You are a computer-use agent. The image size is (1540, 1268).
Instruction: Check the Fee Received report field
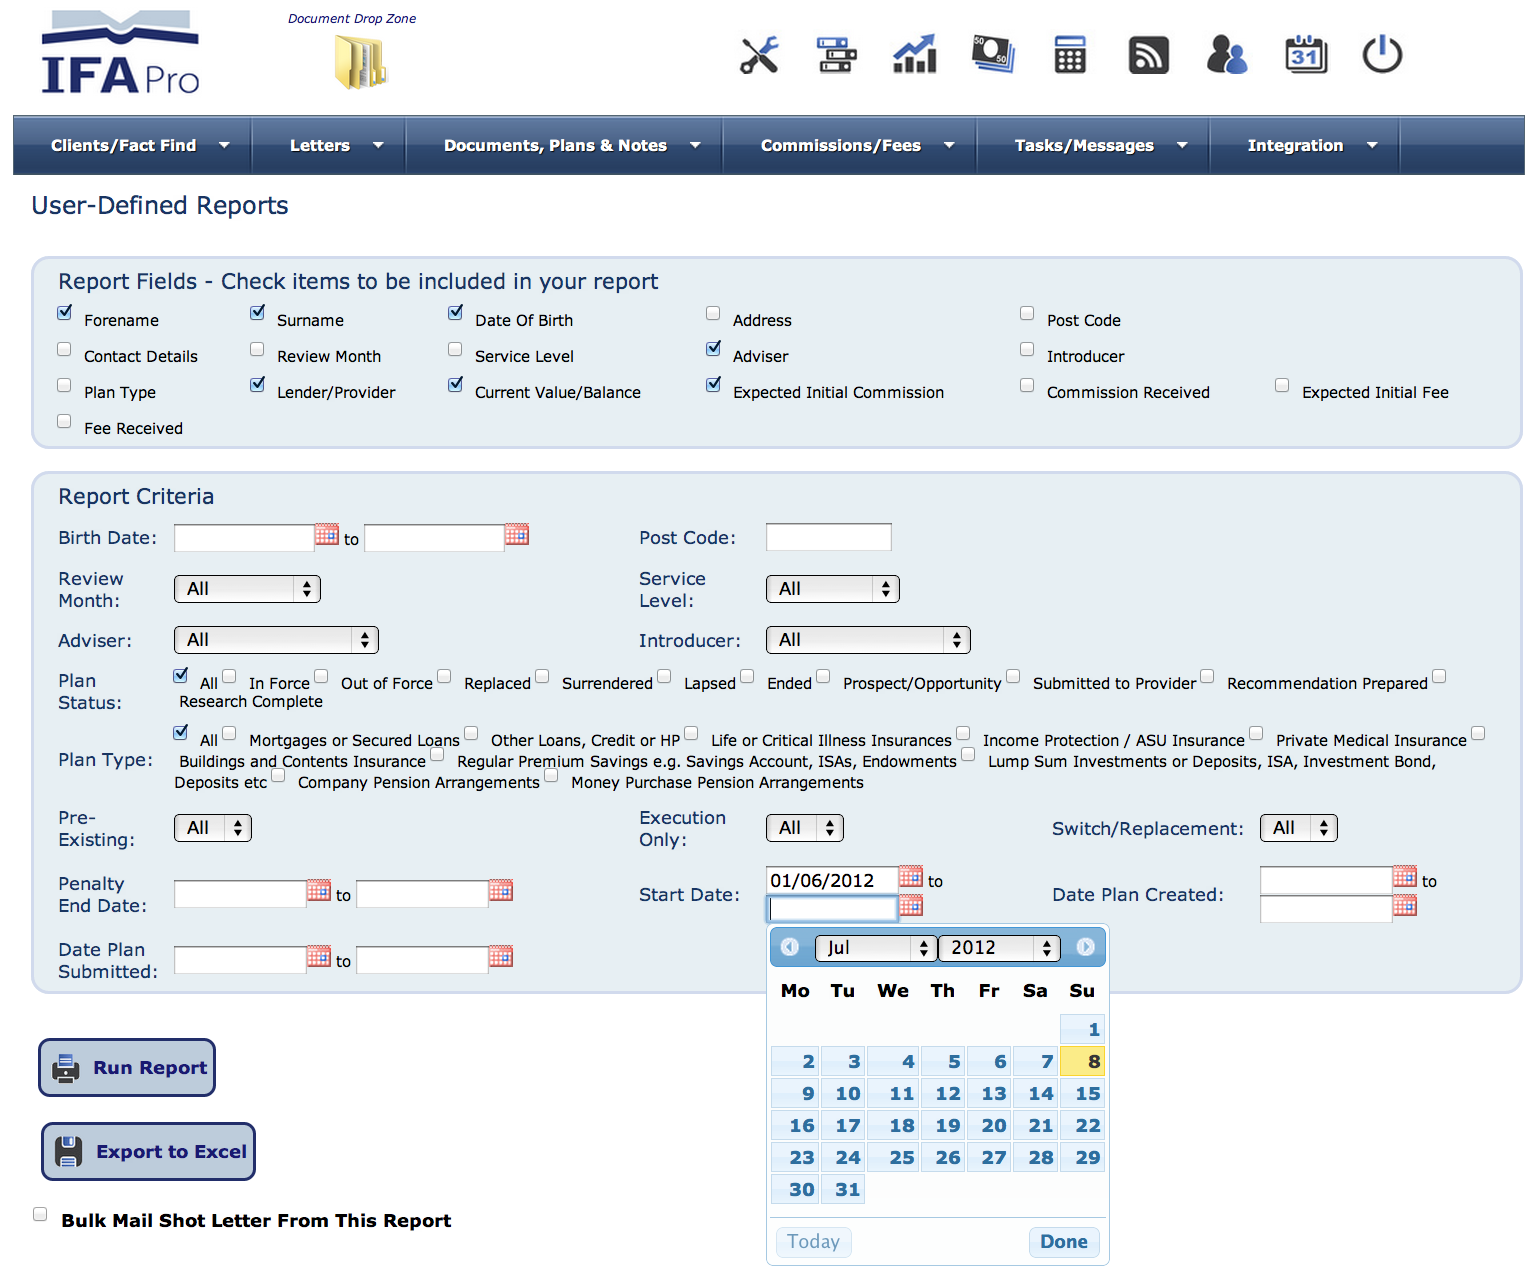(x=64, y=421)
